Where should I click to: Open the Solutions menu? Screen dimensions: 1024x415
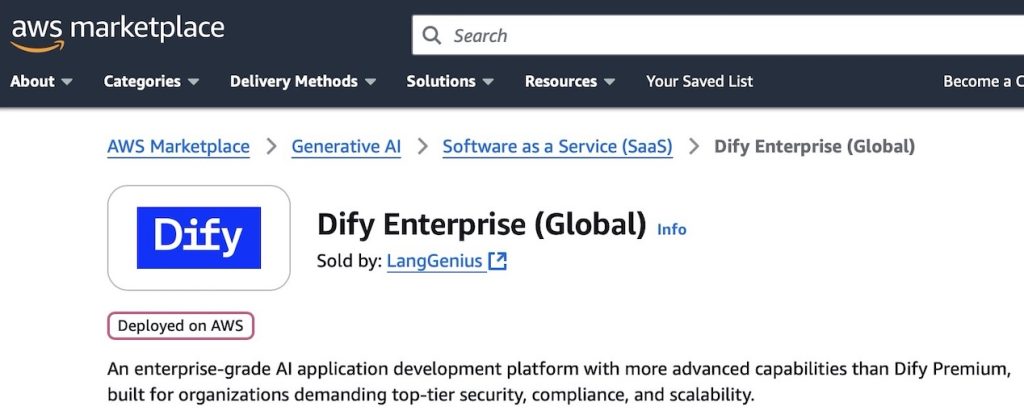(450, 81)
